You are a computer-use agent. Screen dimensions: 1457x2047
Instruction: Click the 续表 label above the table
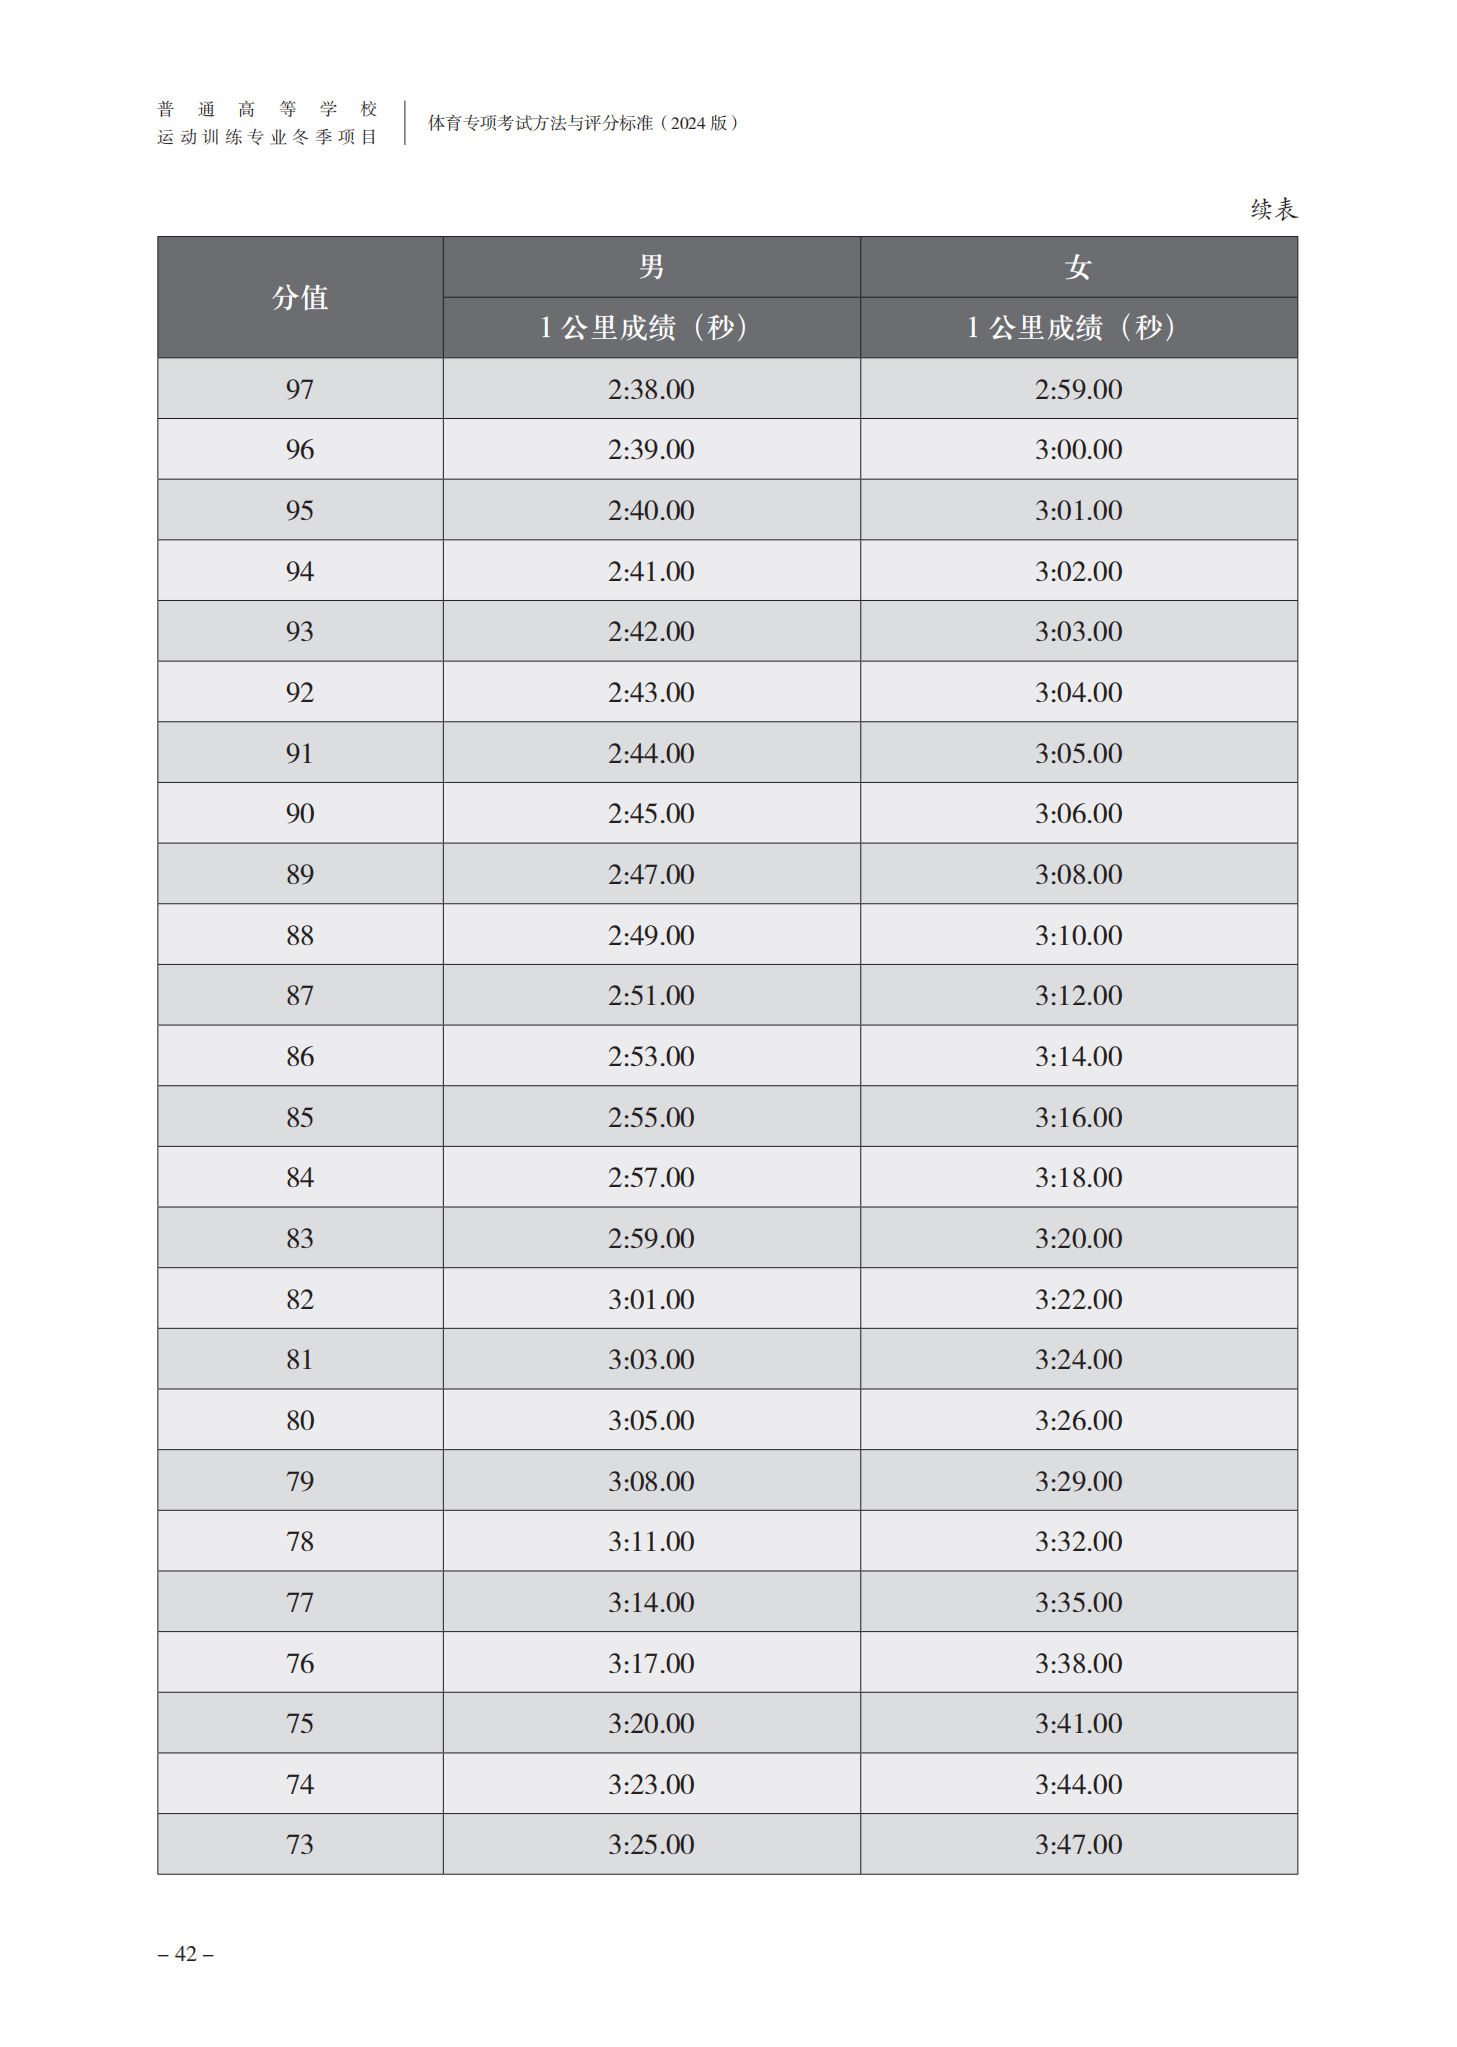coord(1273,209)
